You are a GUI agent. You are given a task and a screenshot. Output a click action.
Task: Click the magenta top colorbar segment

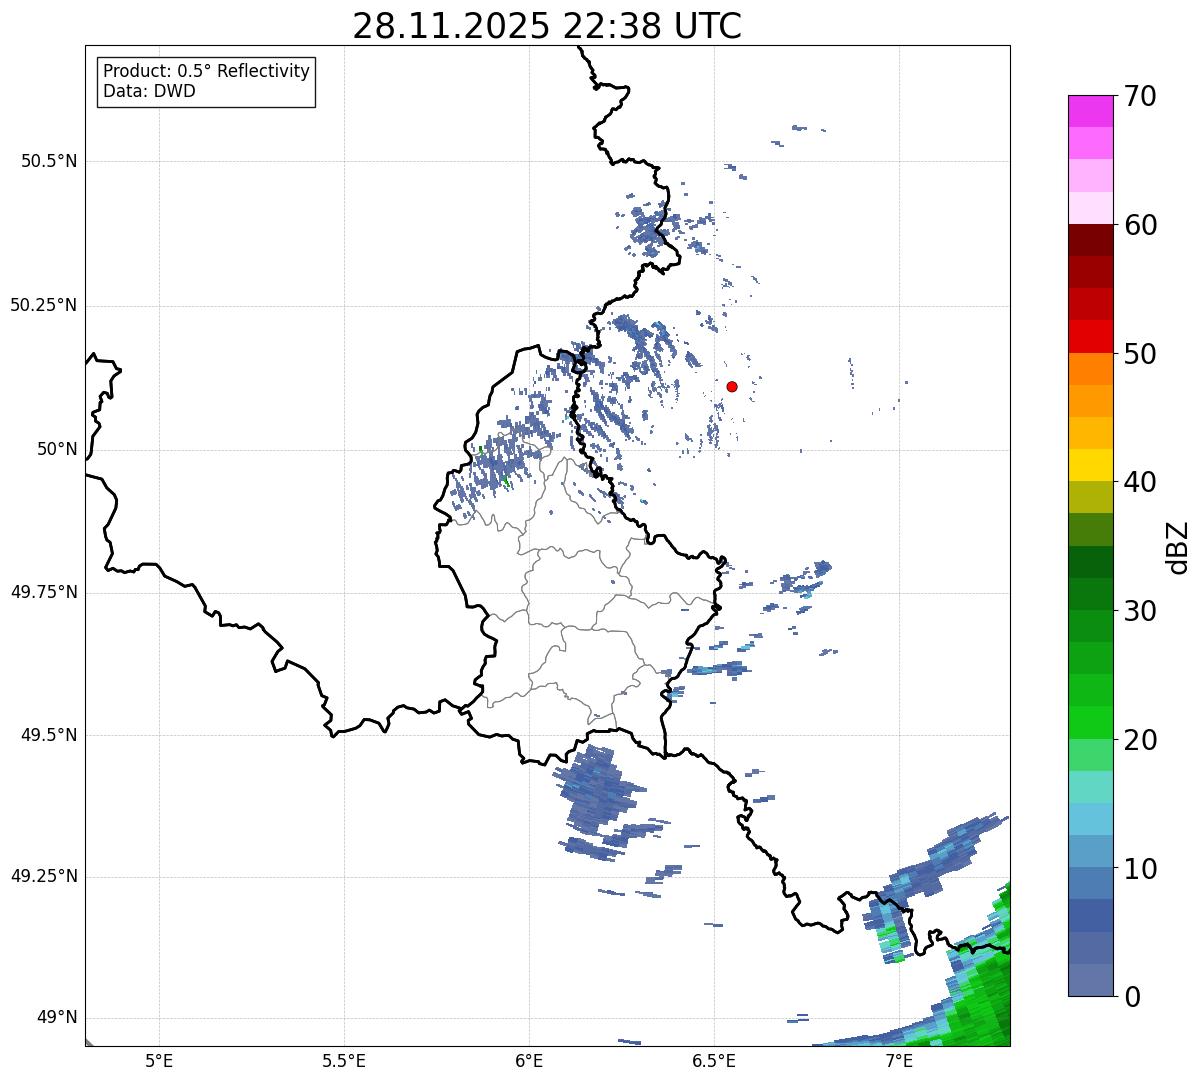tap(1090, 111)
